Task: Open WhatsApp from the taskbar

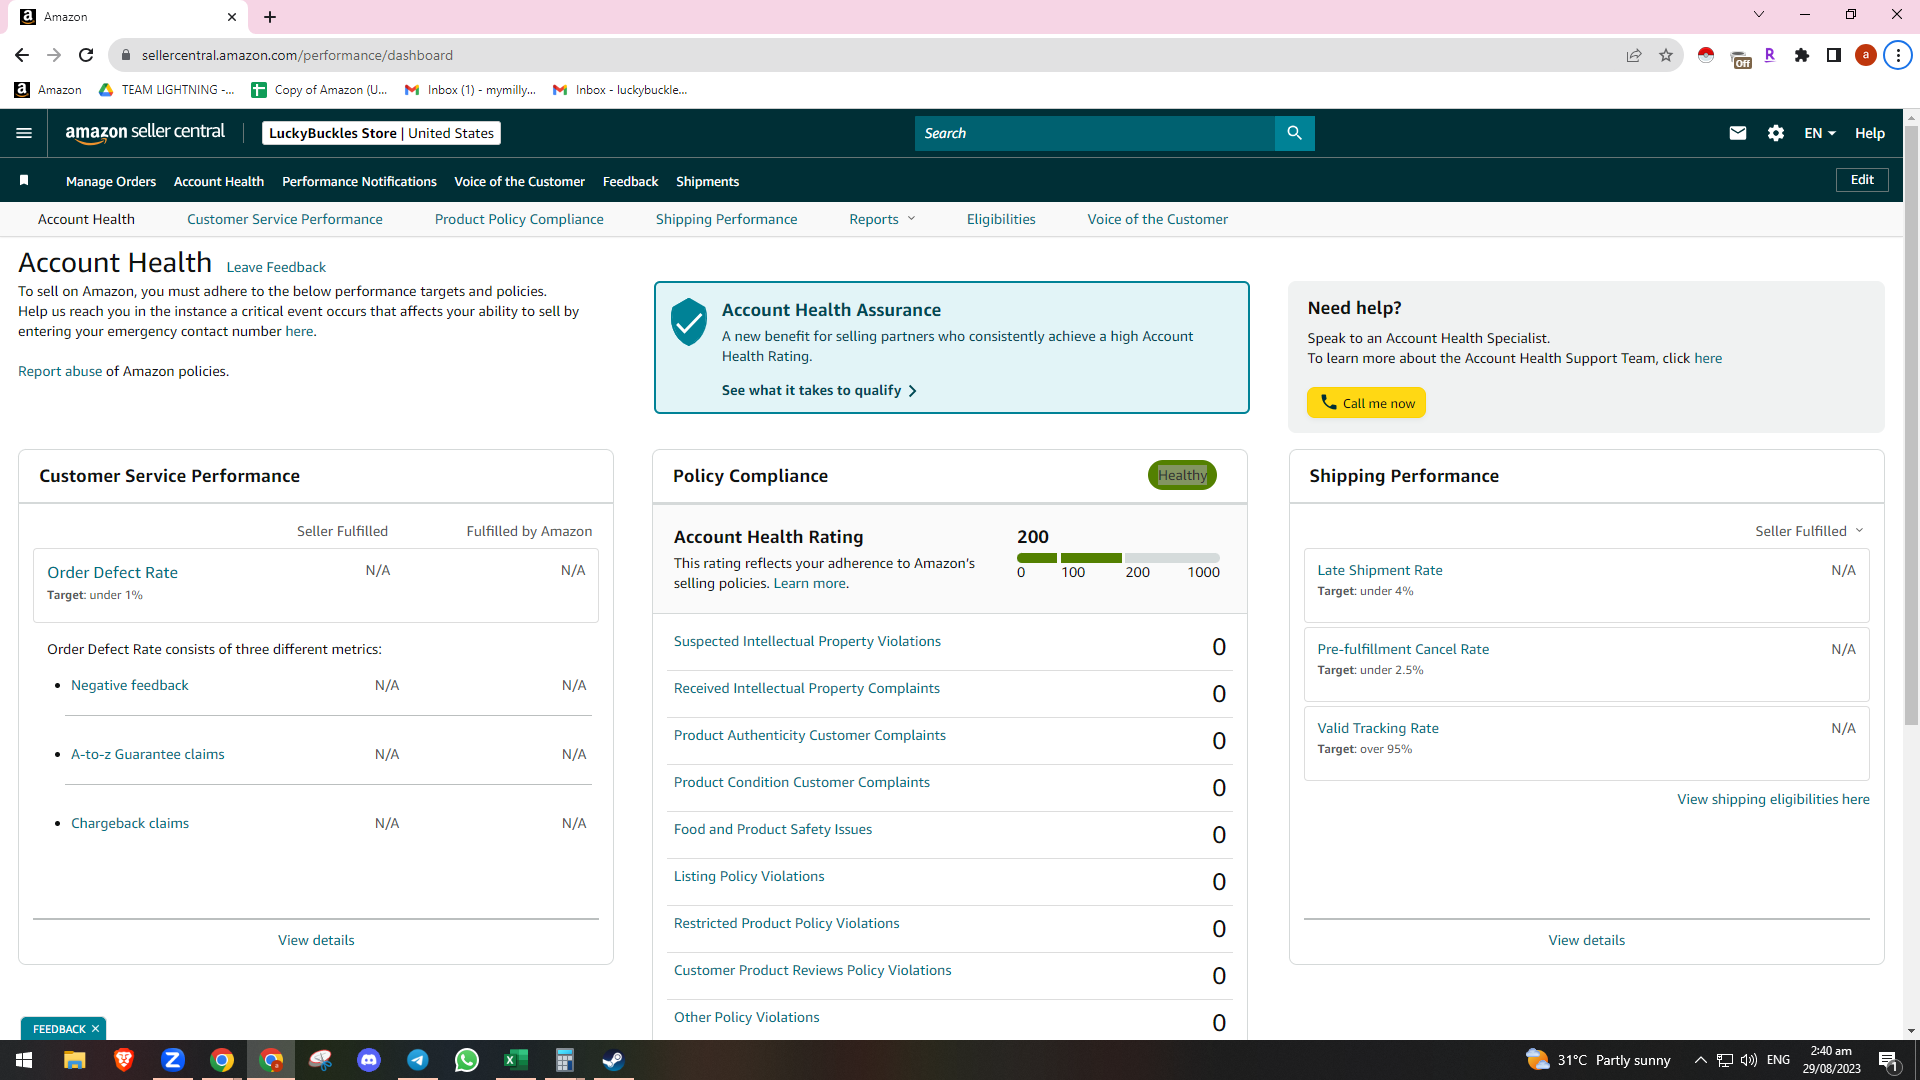Action: (x=467, y=1060)
